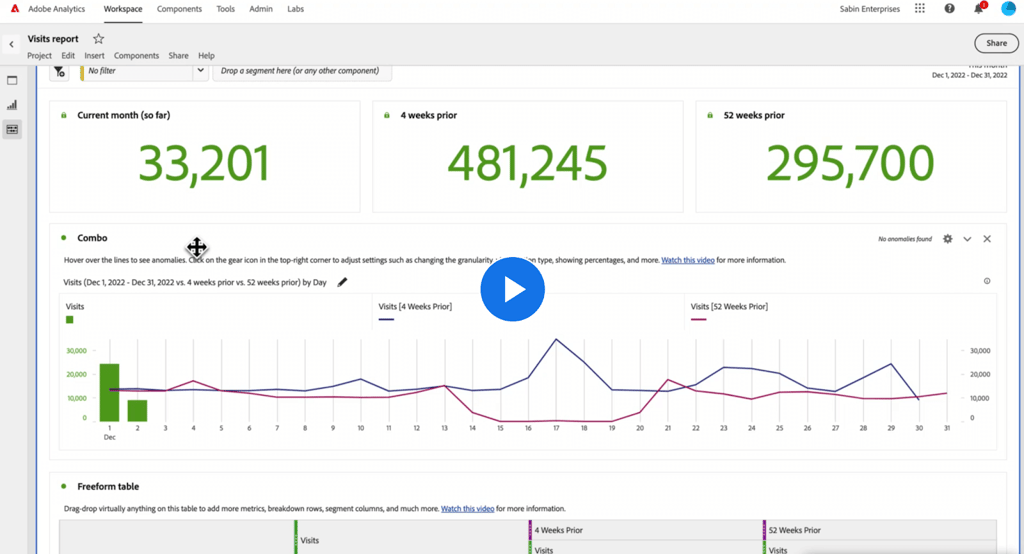
Task: Open the help question mark icon
Action: coord(950,8)
